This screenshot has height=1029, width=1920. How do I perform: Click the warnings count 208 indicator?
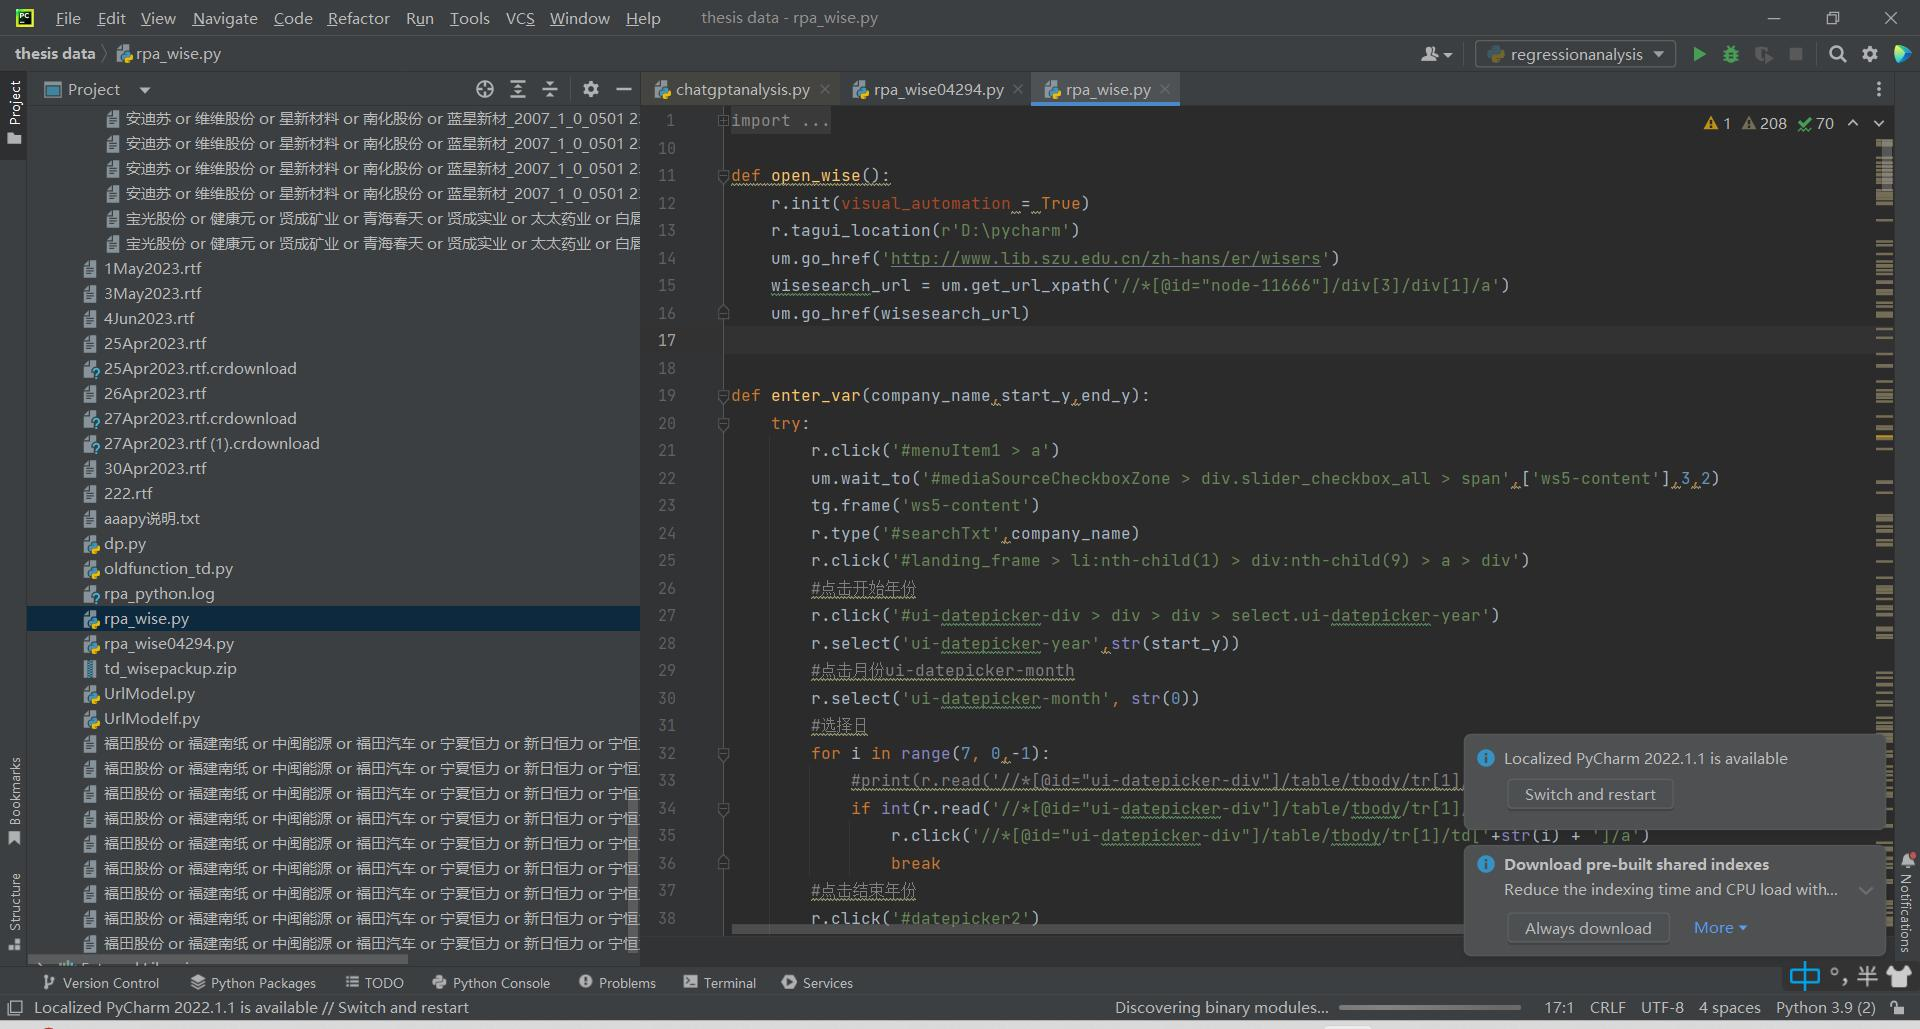coord(1764,123)
